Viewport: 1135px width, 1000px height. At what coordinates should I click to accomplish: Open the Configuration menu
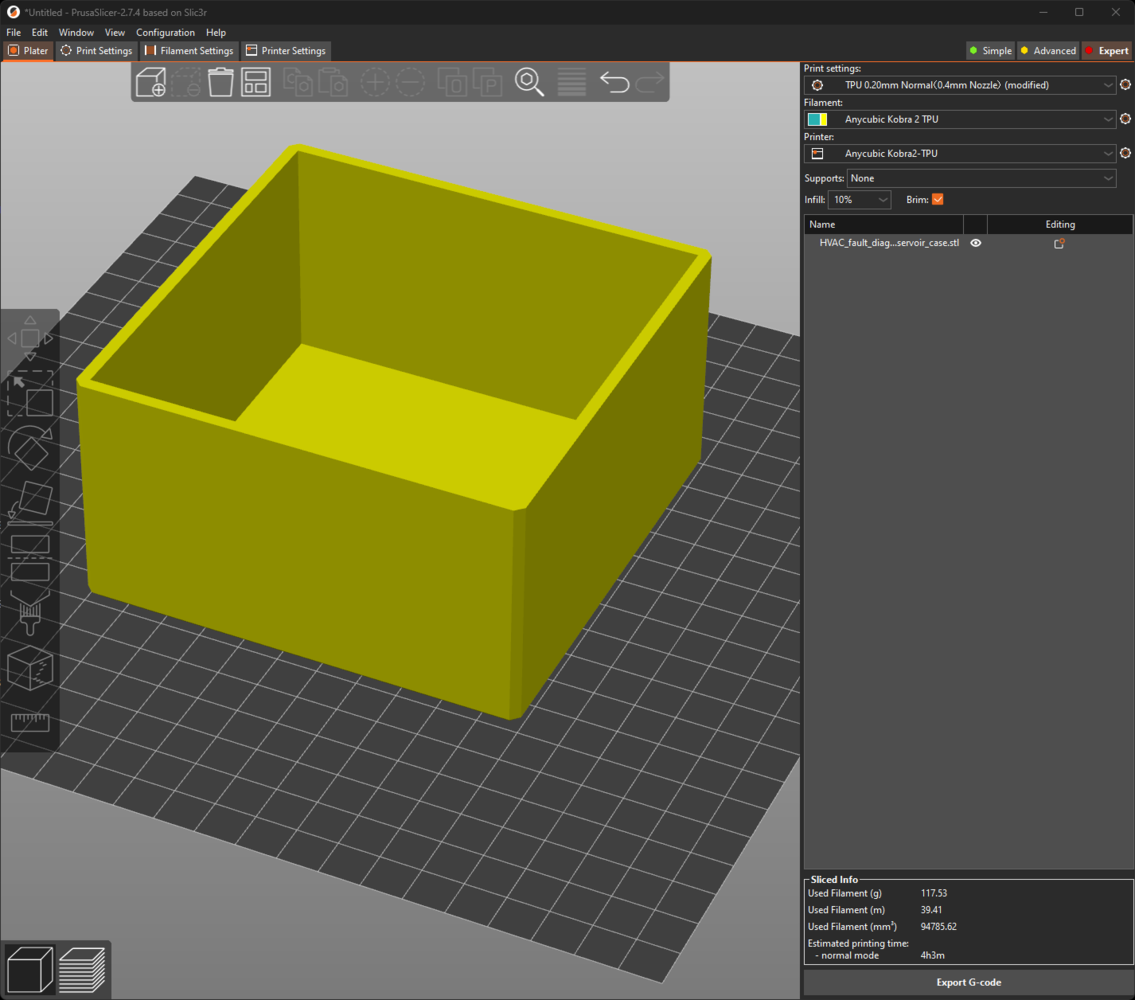165,33
